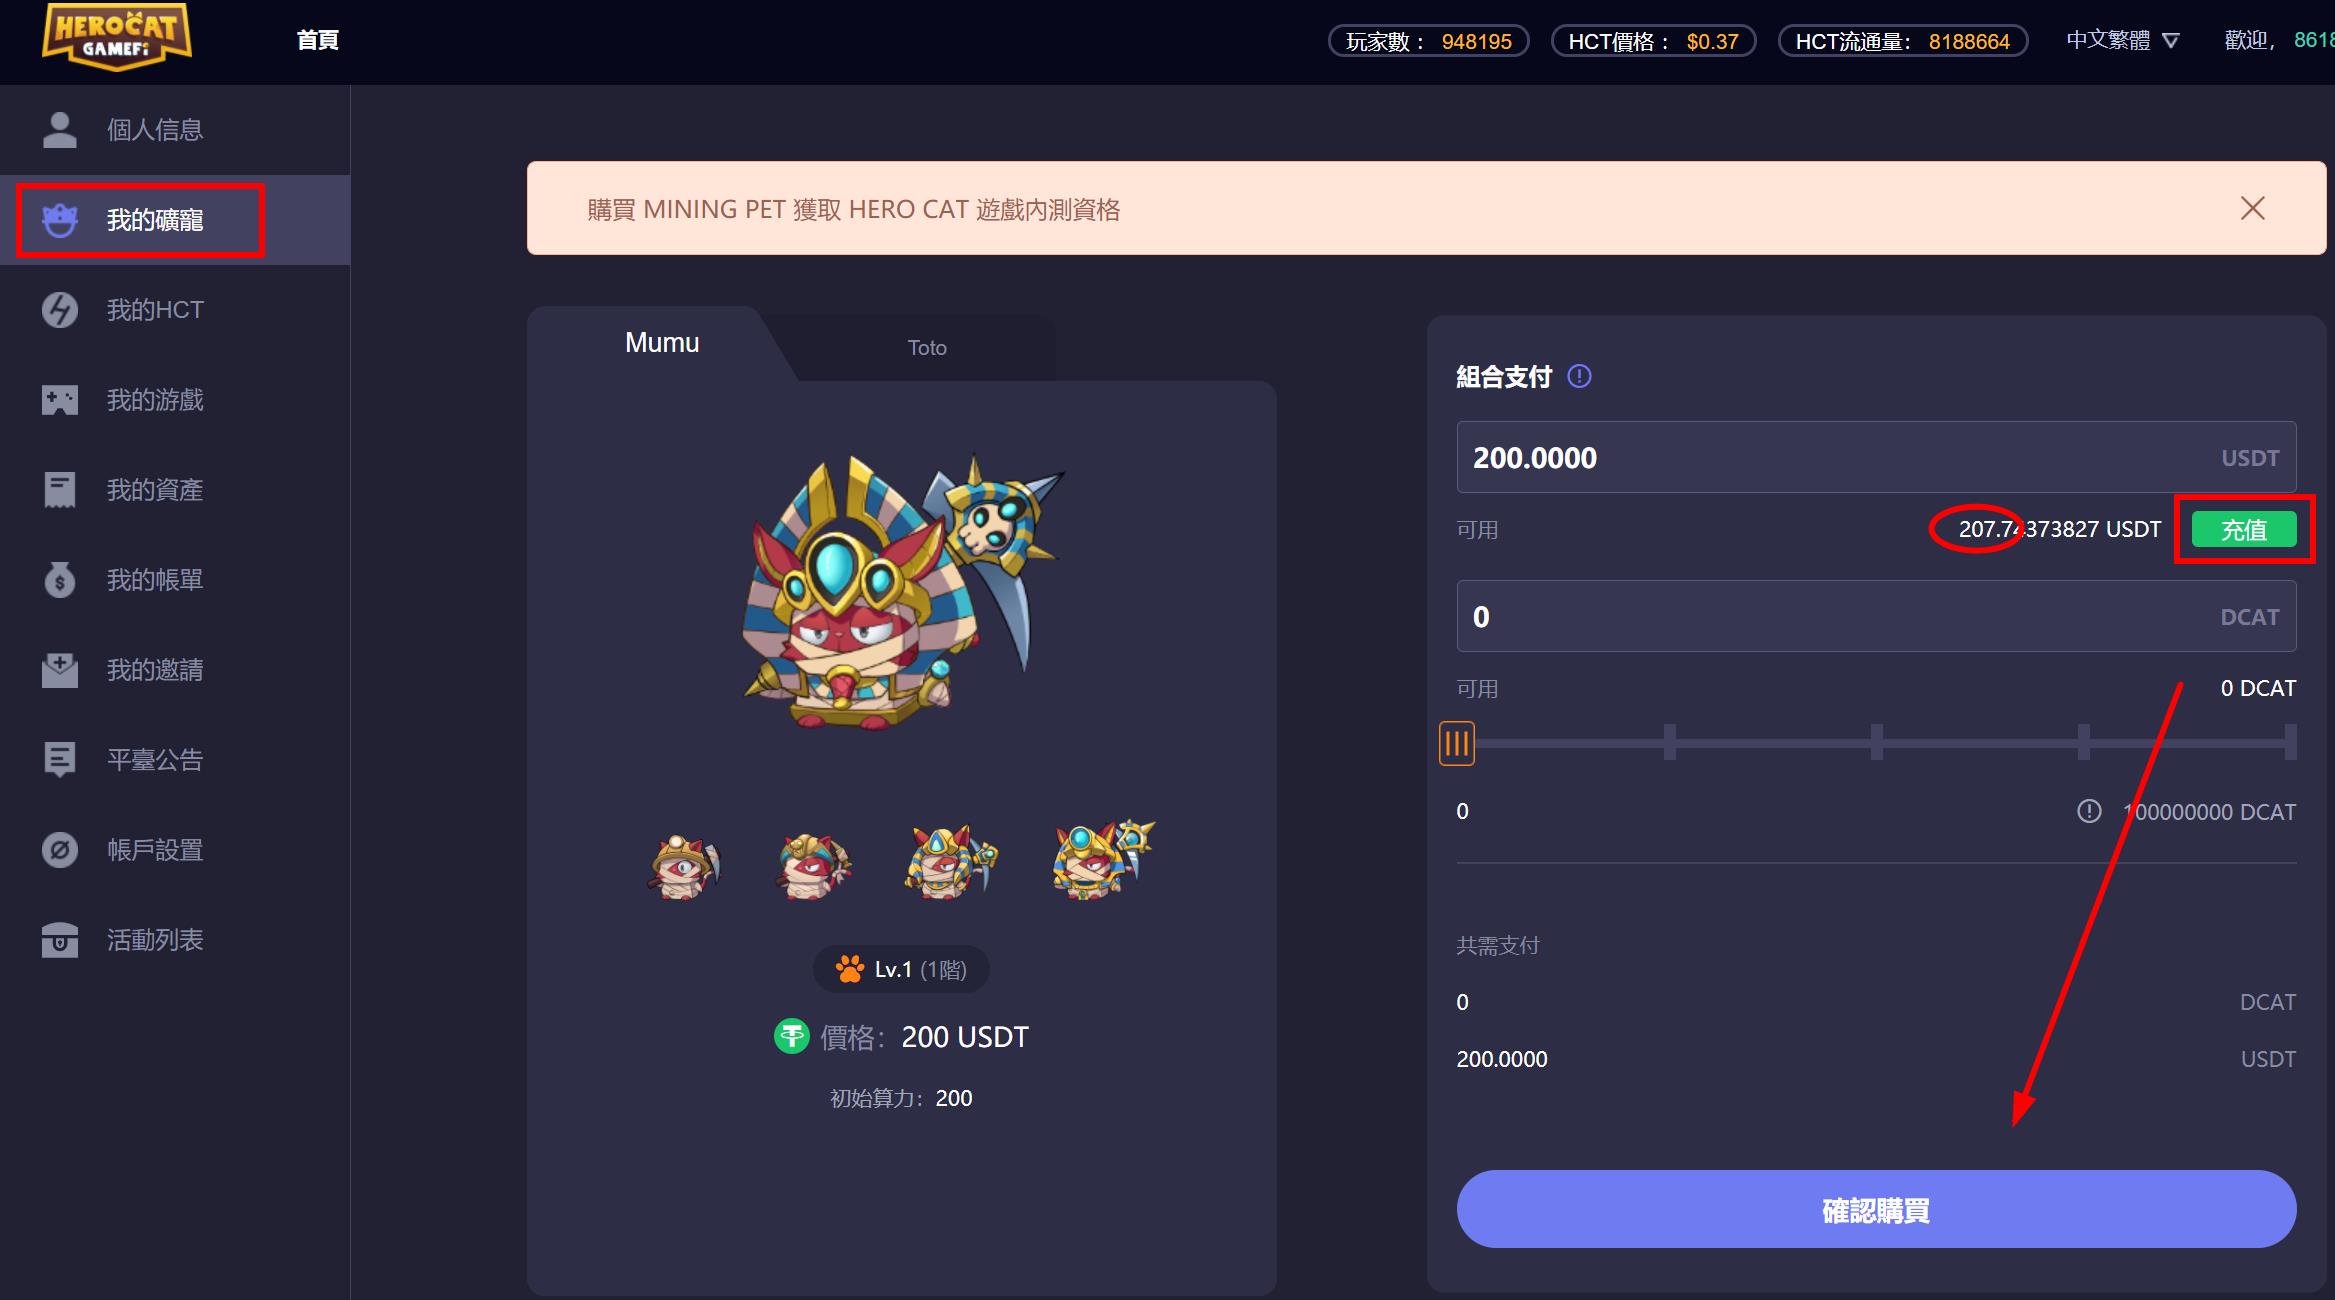Open the 我的資產 receipt icon
Viewport: 2335px width, 1300px height.
coord(60,490)
